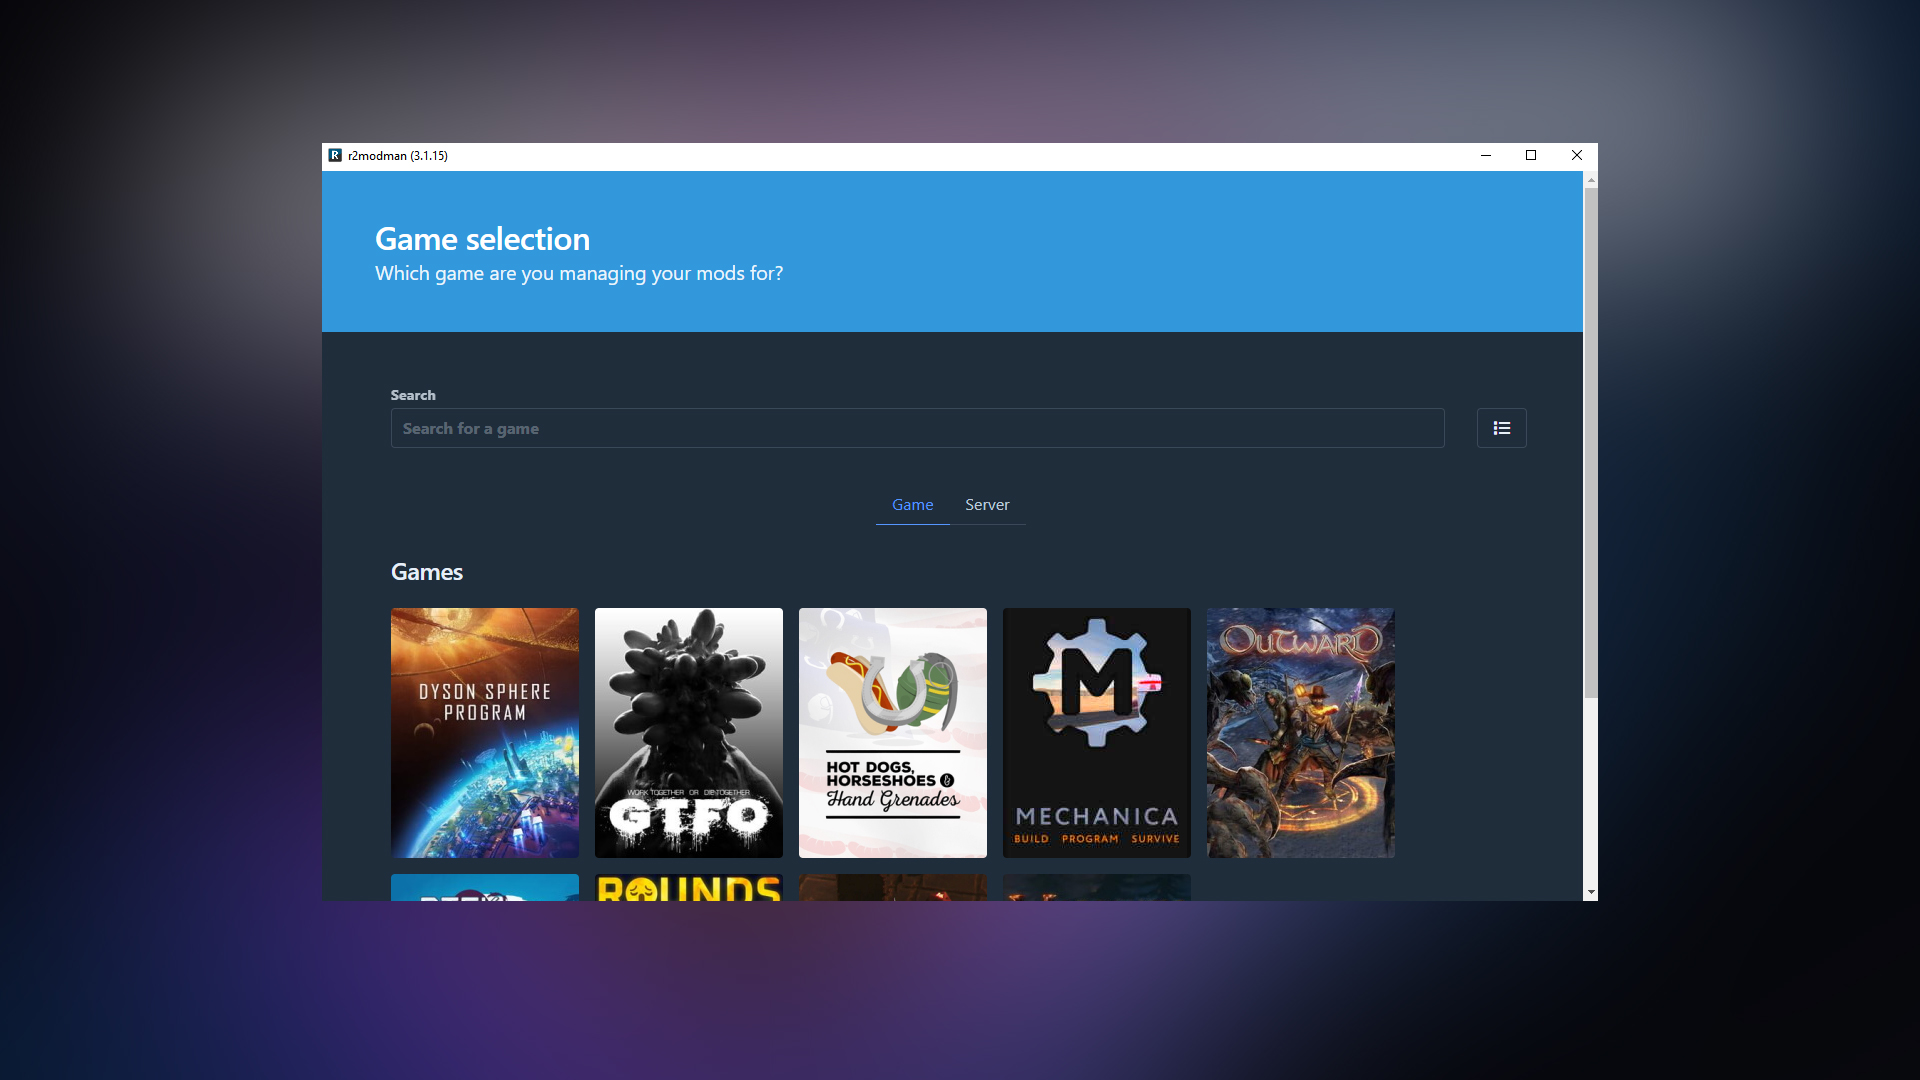Maximize the r2modman window

[1530, 155]
